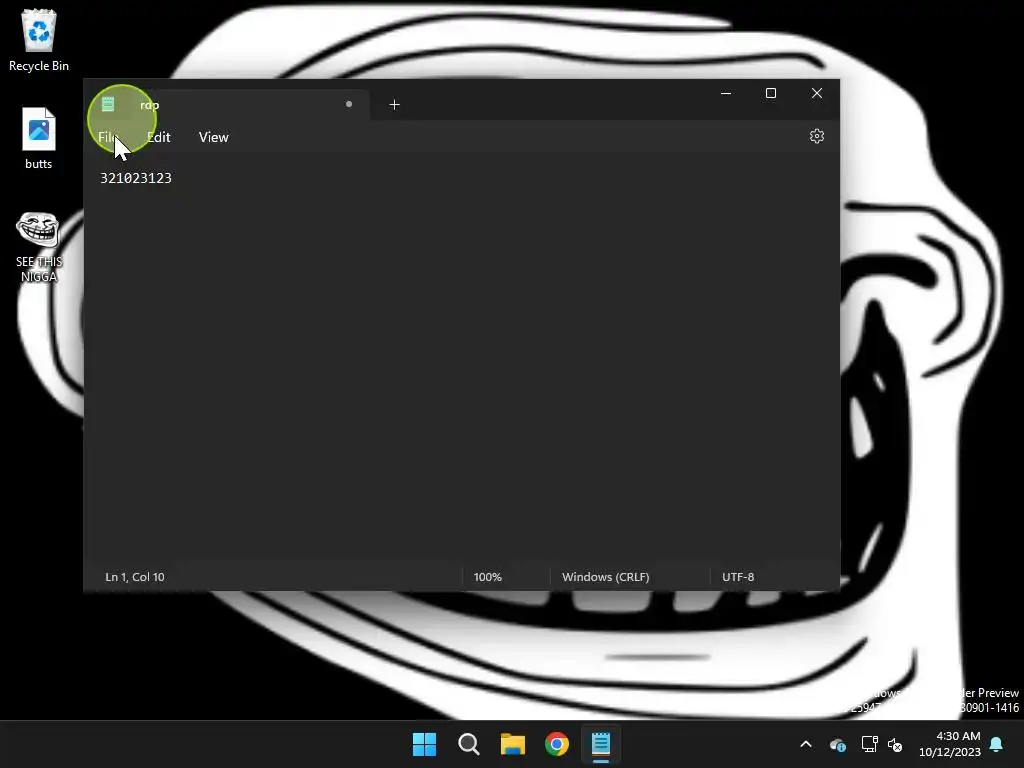Click the text 321023123 in the editor
Image resolution: width=1024 pixels, height=768 pixels.
point(136,178)
